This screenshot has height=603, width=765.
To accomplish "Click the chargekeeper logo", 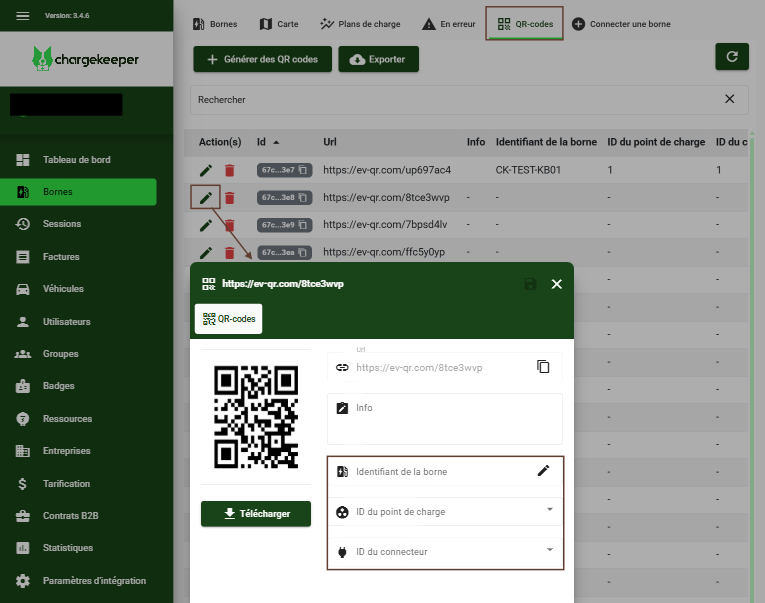I will [85, 59].
